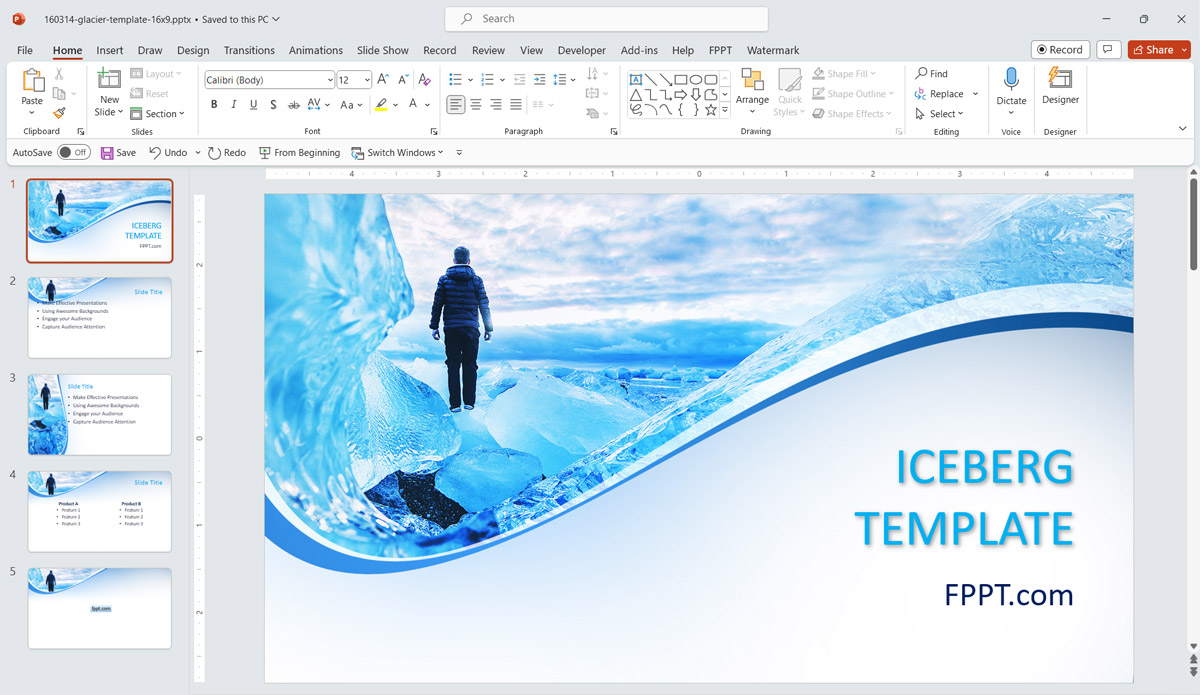1200x695 pixels.
Task: Click the Search box
Action: (606, 19)
